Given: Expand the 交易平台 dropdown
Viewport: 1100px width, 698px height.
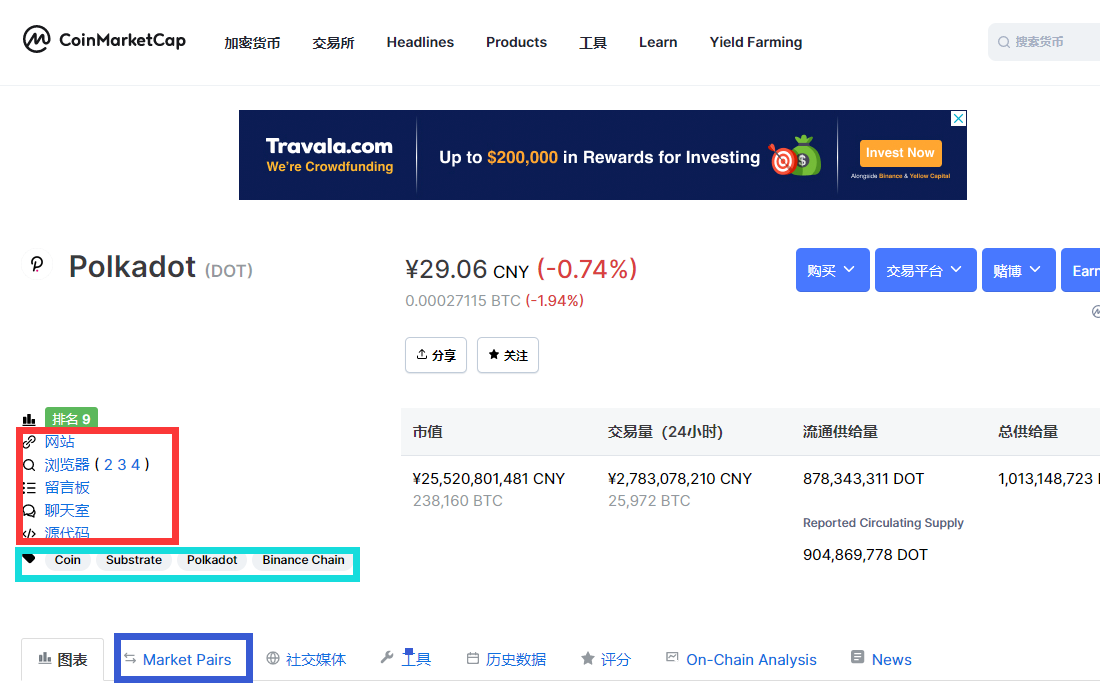Looking at the screenshot, I should tap(925, 270).
